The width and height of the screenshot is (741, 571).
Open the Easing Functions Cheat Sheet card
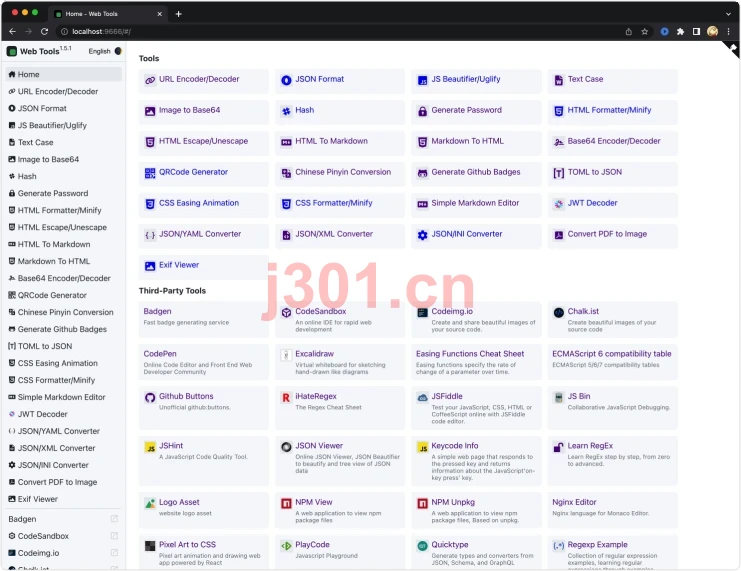(x=476, y=362)
